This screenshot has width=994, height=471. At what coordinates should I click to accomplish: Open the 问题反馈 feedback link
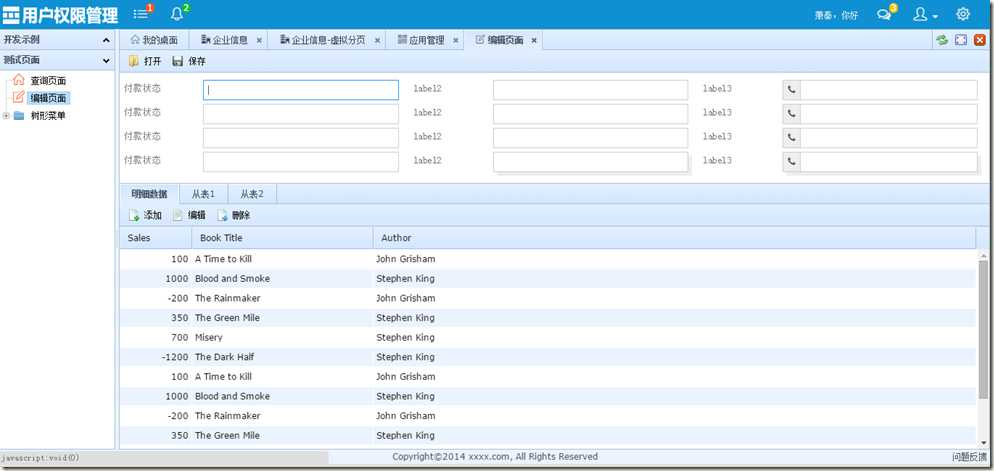tap(969, 457)
